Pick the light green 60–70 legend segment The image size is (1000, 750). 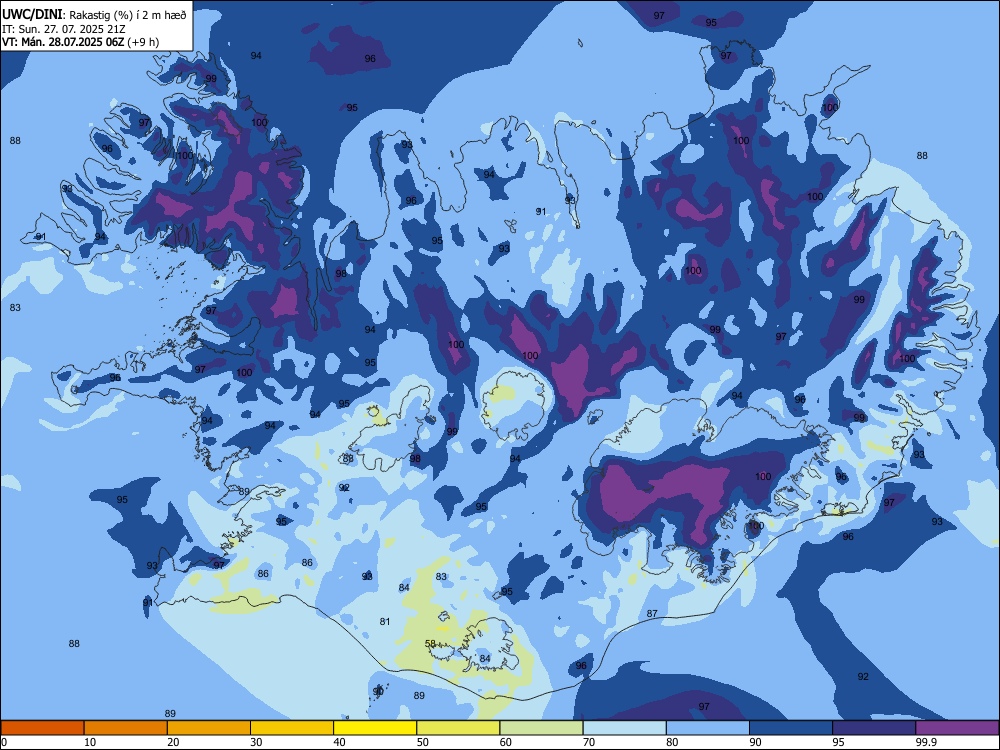(x=541, y=728)
